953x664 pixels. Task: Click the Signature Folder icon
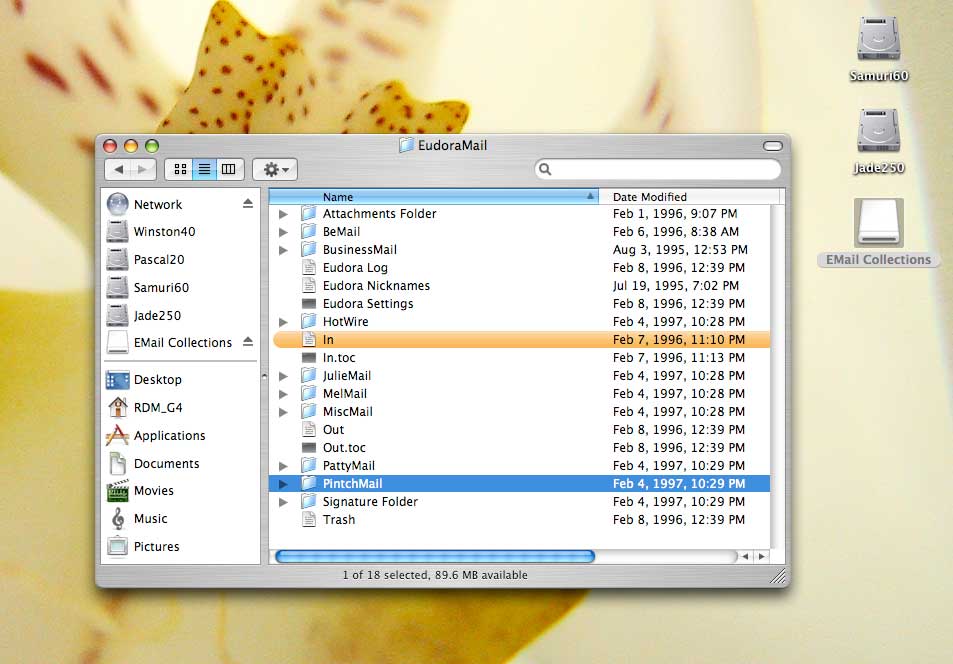pos(309,502)
